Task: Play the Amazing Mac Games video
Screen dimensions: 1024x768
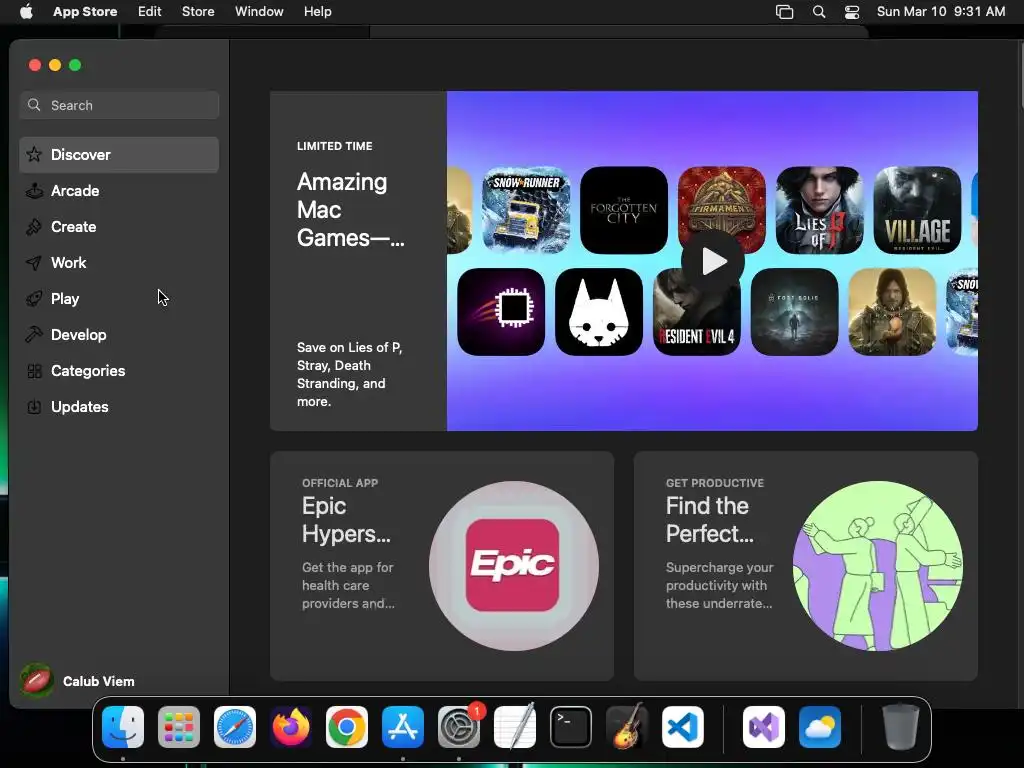Action: [x=712, y=261]
